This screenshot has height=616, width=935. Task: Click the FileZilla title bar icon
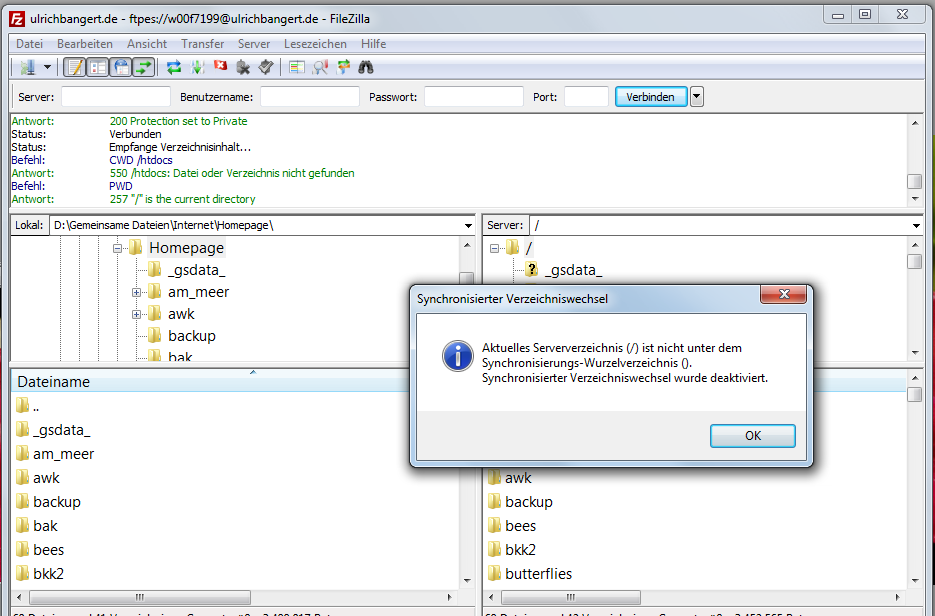[17, 19]
